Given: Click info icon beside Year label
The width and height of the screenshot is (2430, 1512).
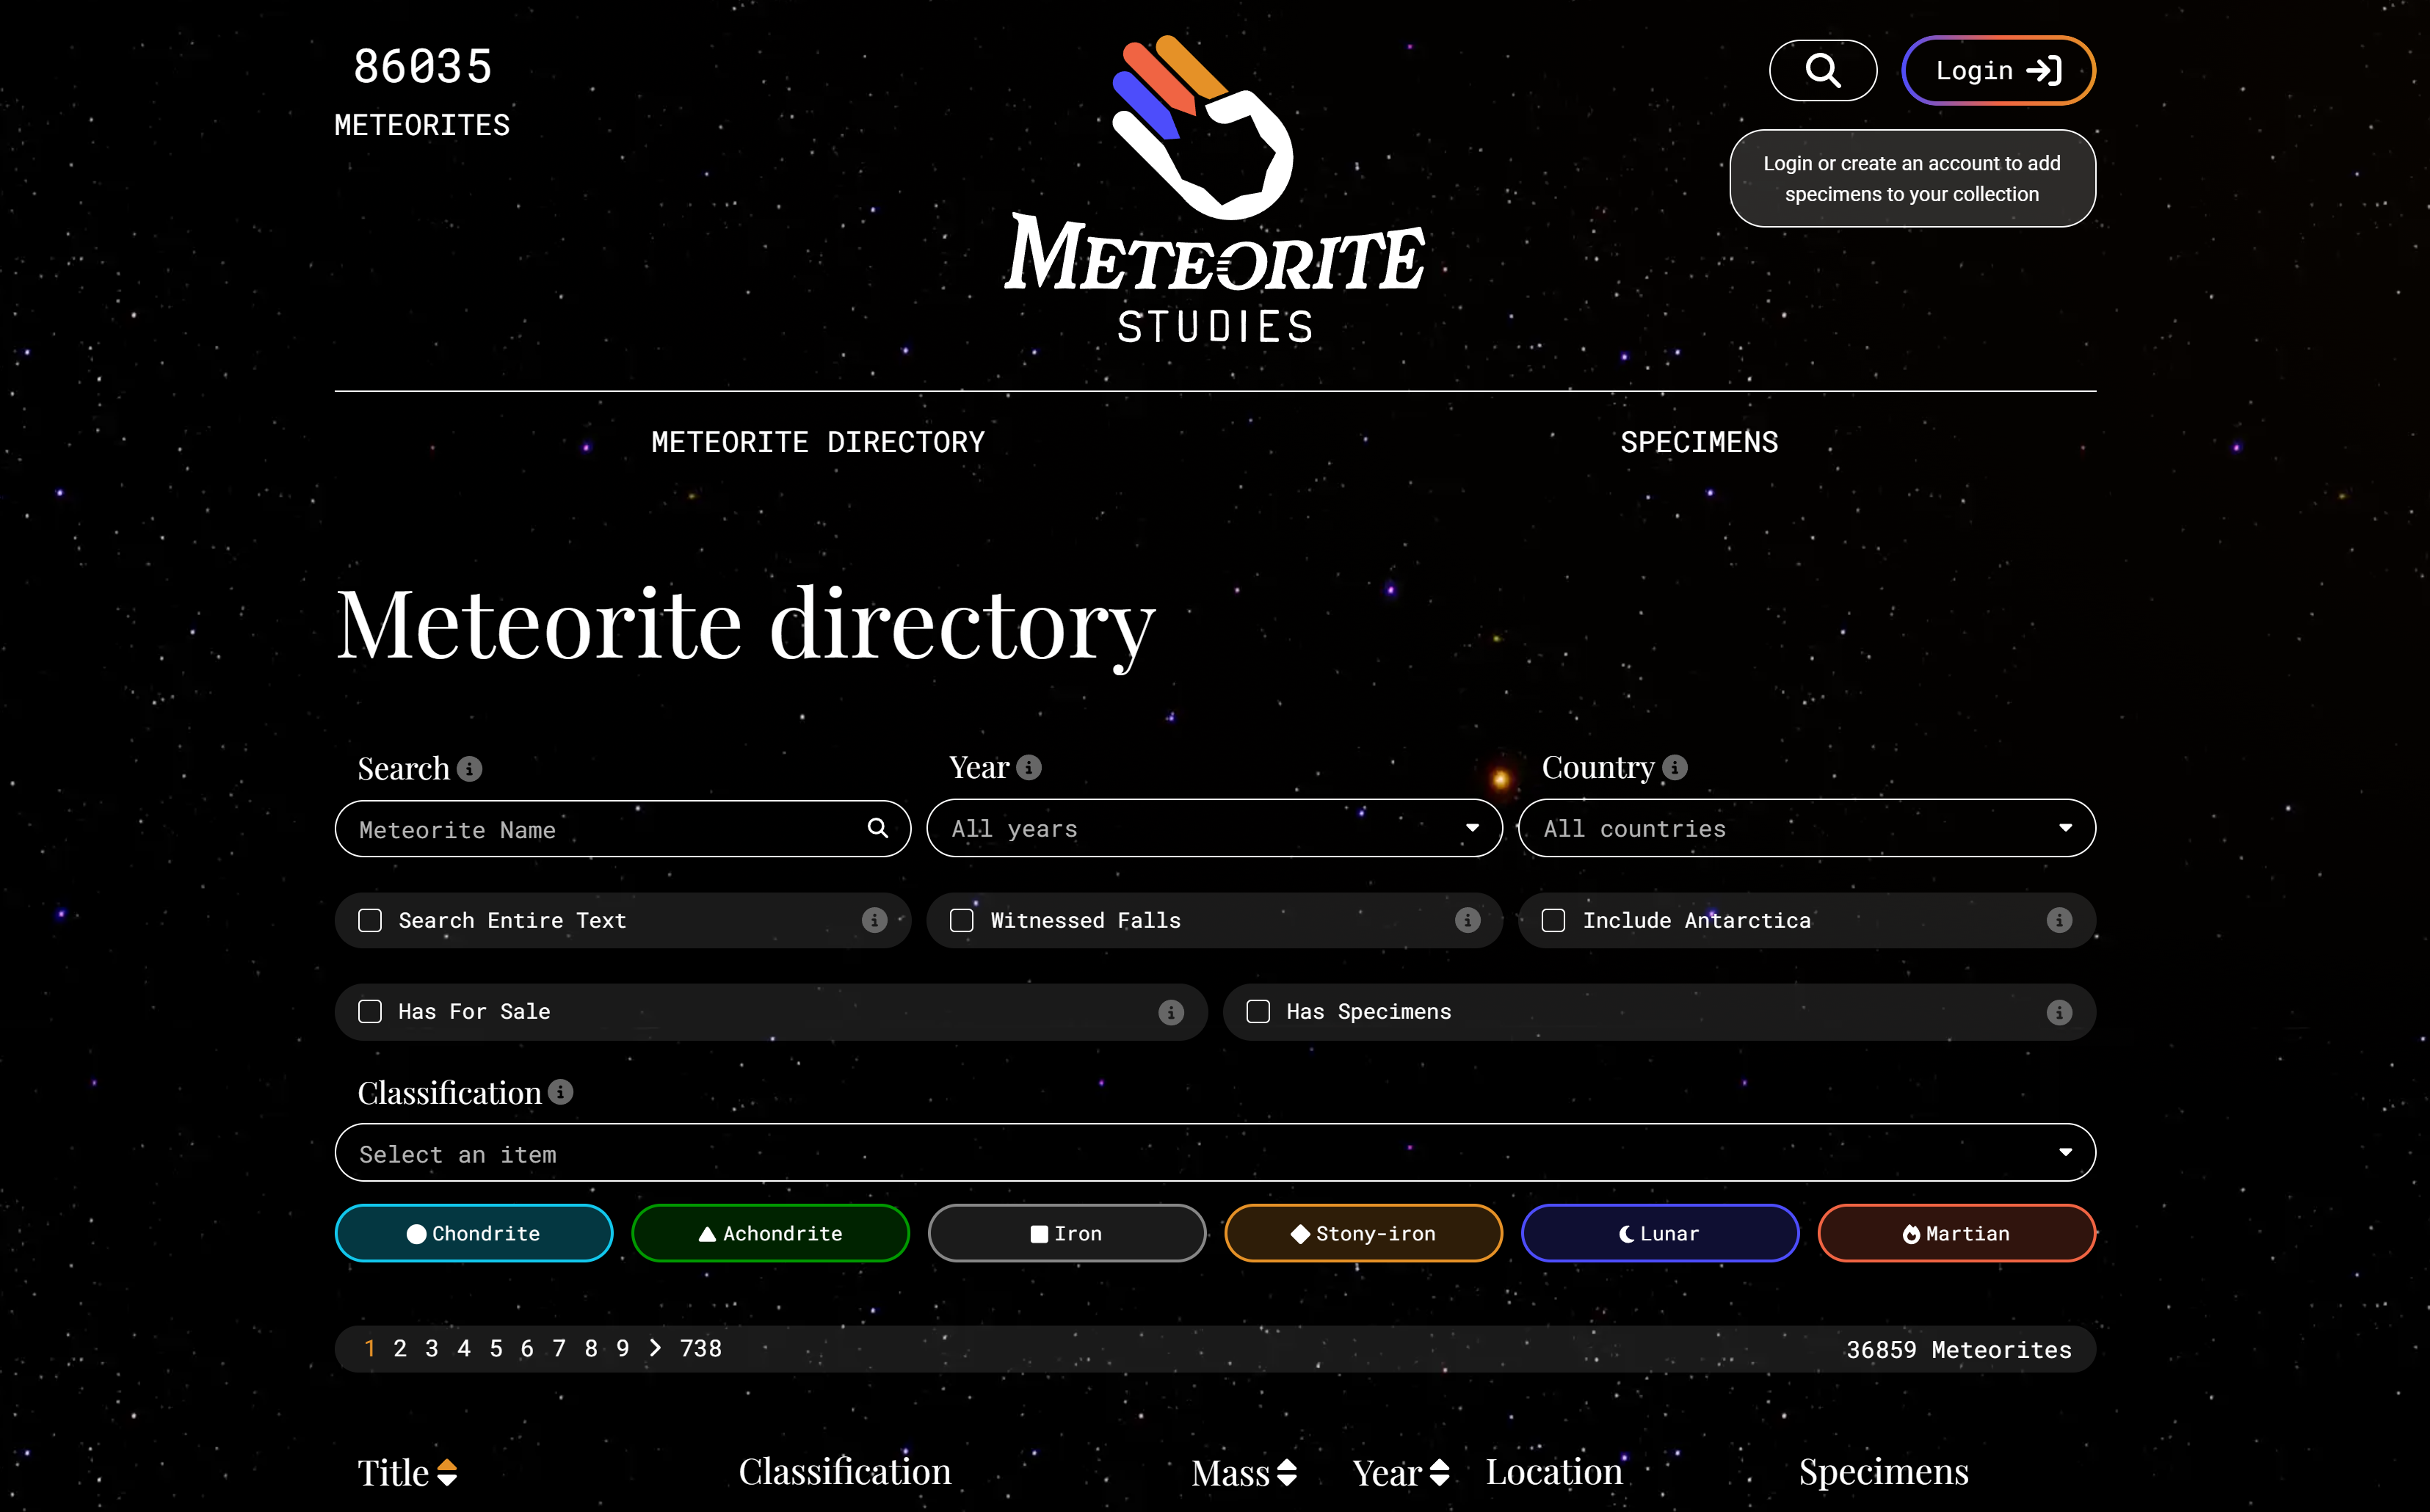Looking at the screenshot, I should pos(1029,767).
